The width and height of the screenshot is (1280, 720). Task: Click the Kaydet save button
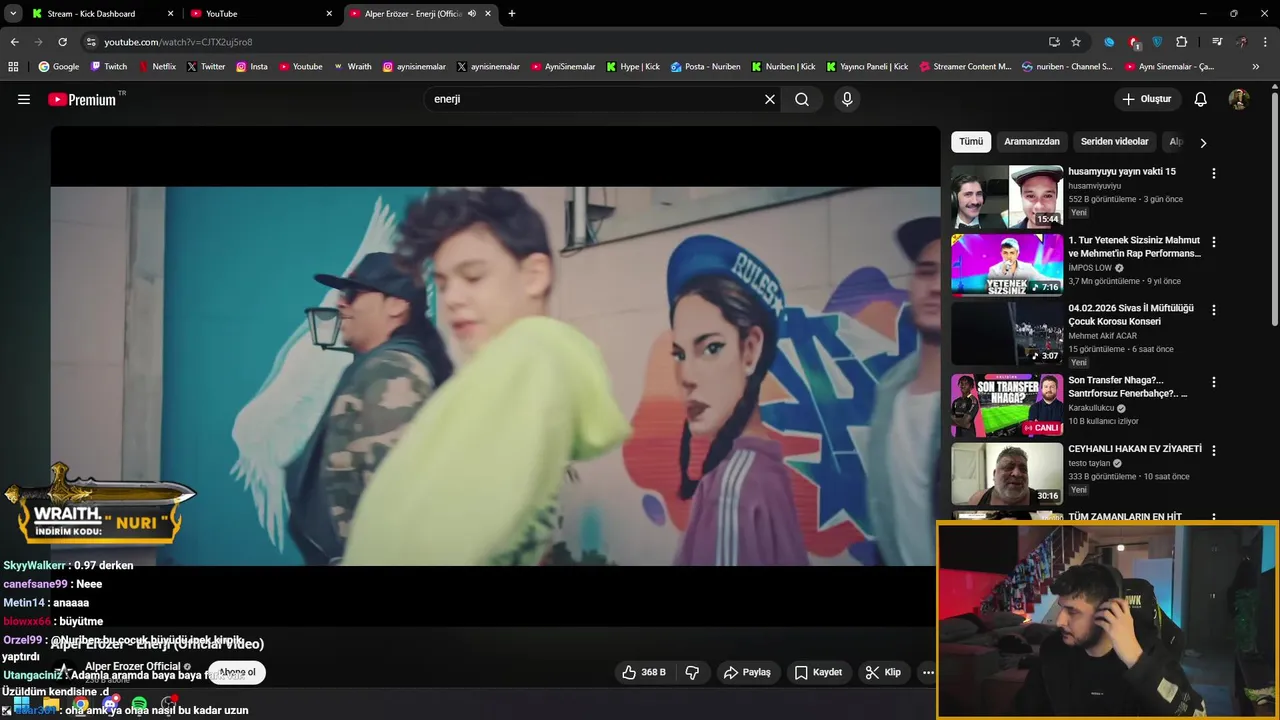[x=819, y=672]
